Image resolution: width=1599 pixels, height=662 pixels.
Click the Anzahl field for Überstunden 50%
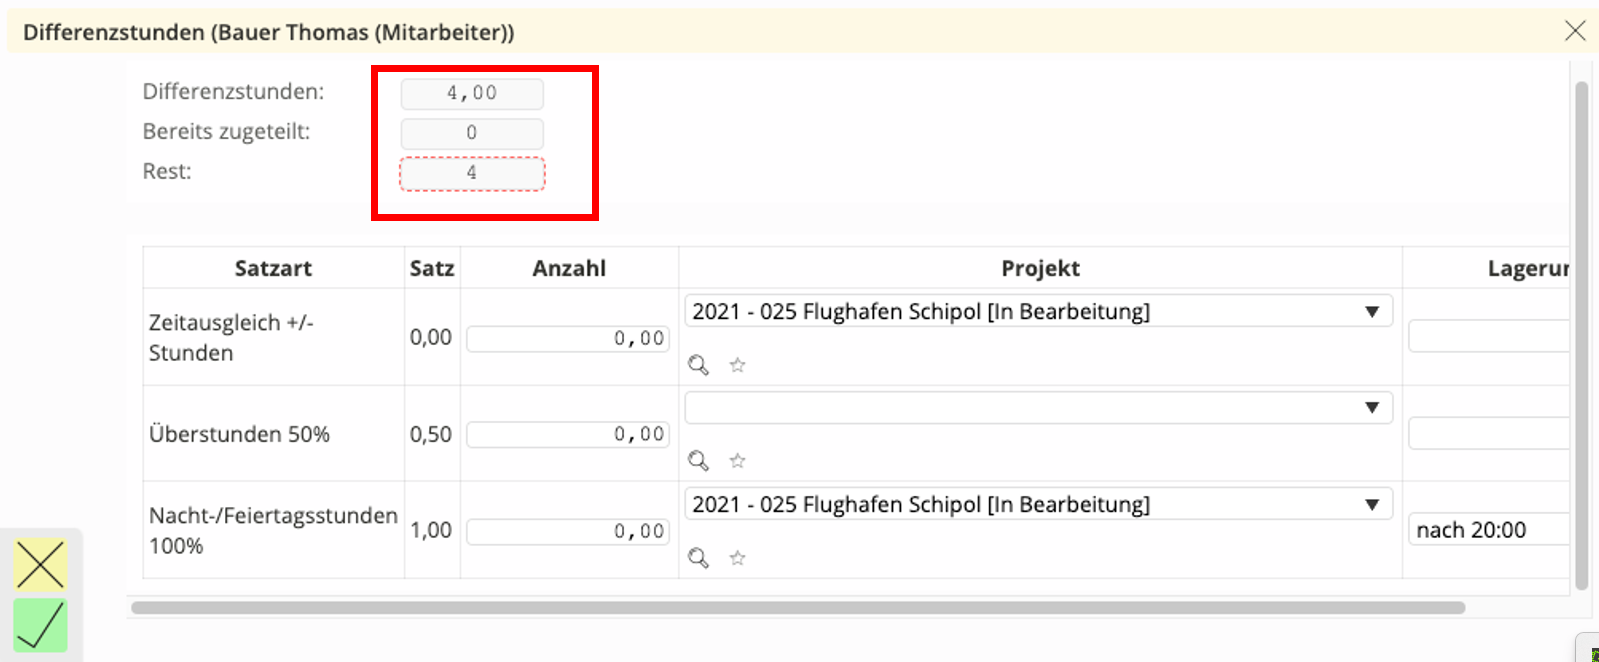coord(567,433)
